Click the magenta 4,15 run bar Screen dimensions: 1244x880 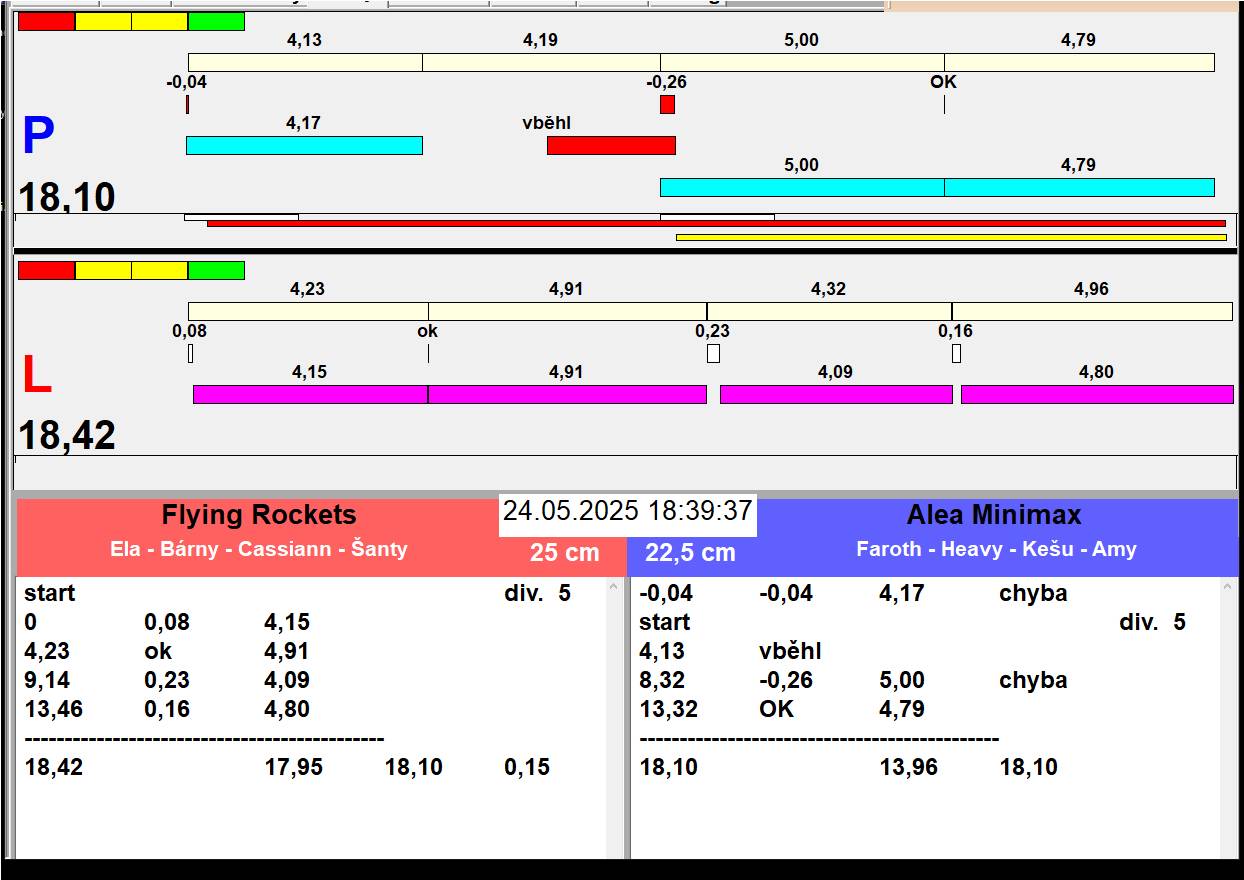(310, 394)
